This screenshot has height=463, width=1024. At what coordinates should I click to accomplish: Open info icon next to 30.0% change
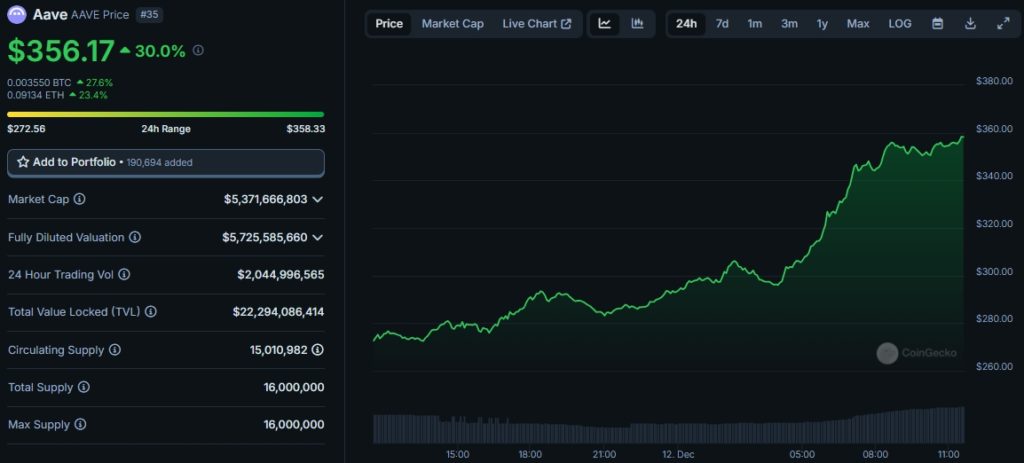click(x=199, y=50)
